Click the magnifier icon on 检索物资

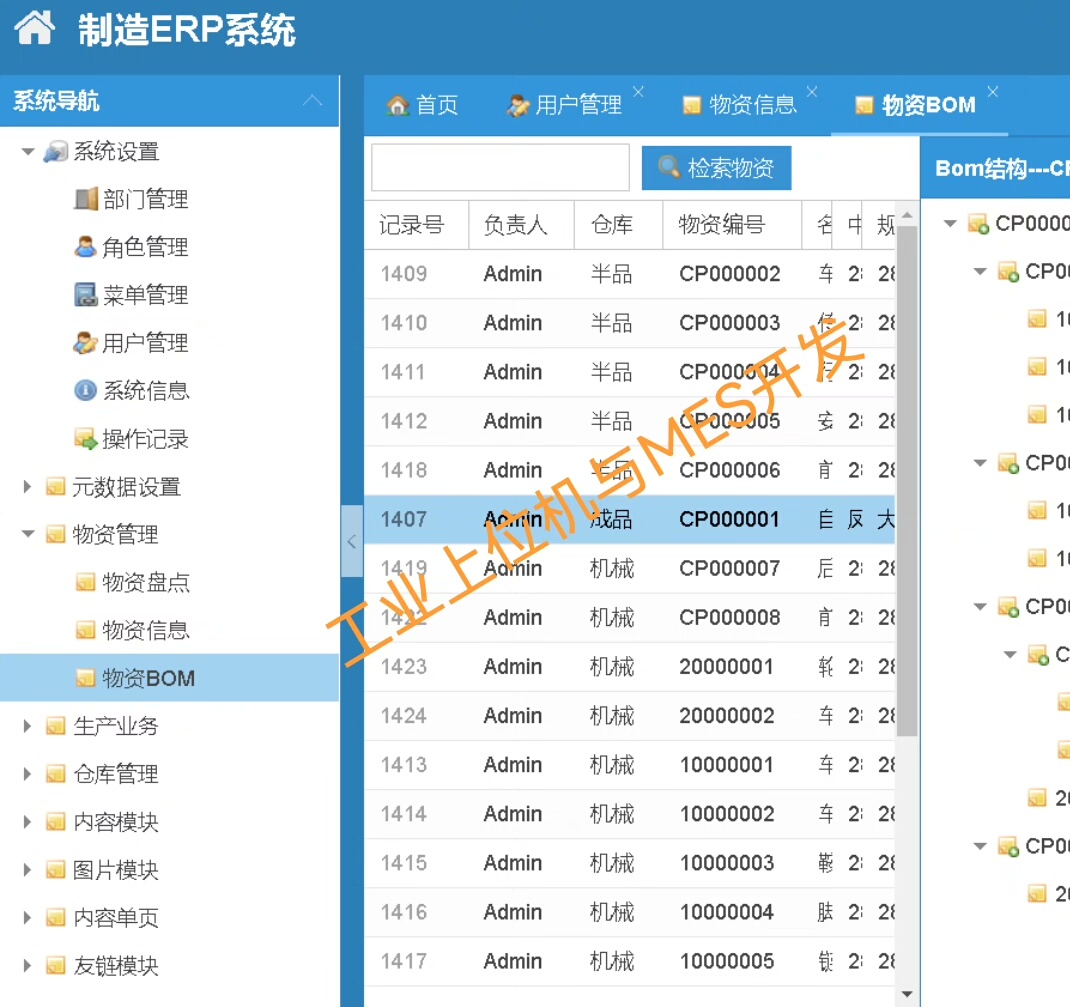coord(669,168)
